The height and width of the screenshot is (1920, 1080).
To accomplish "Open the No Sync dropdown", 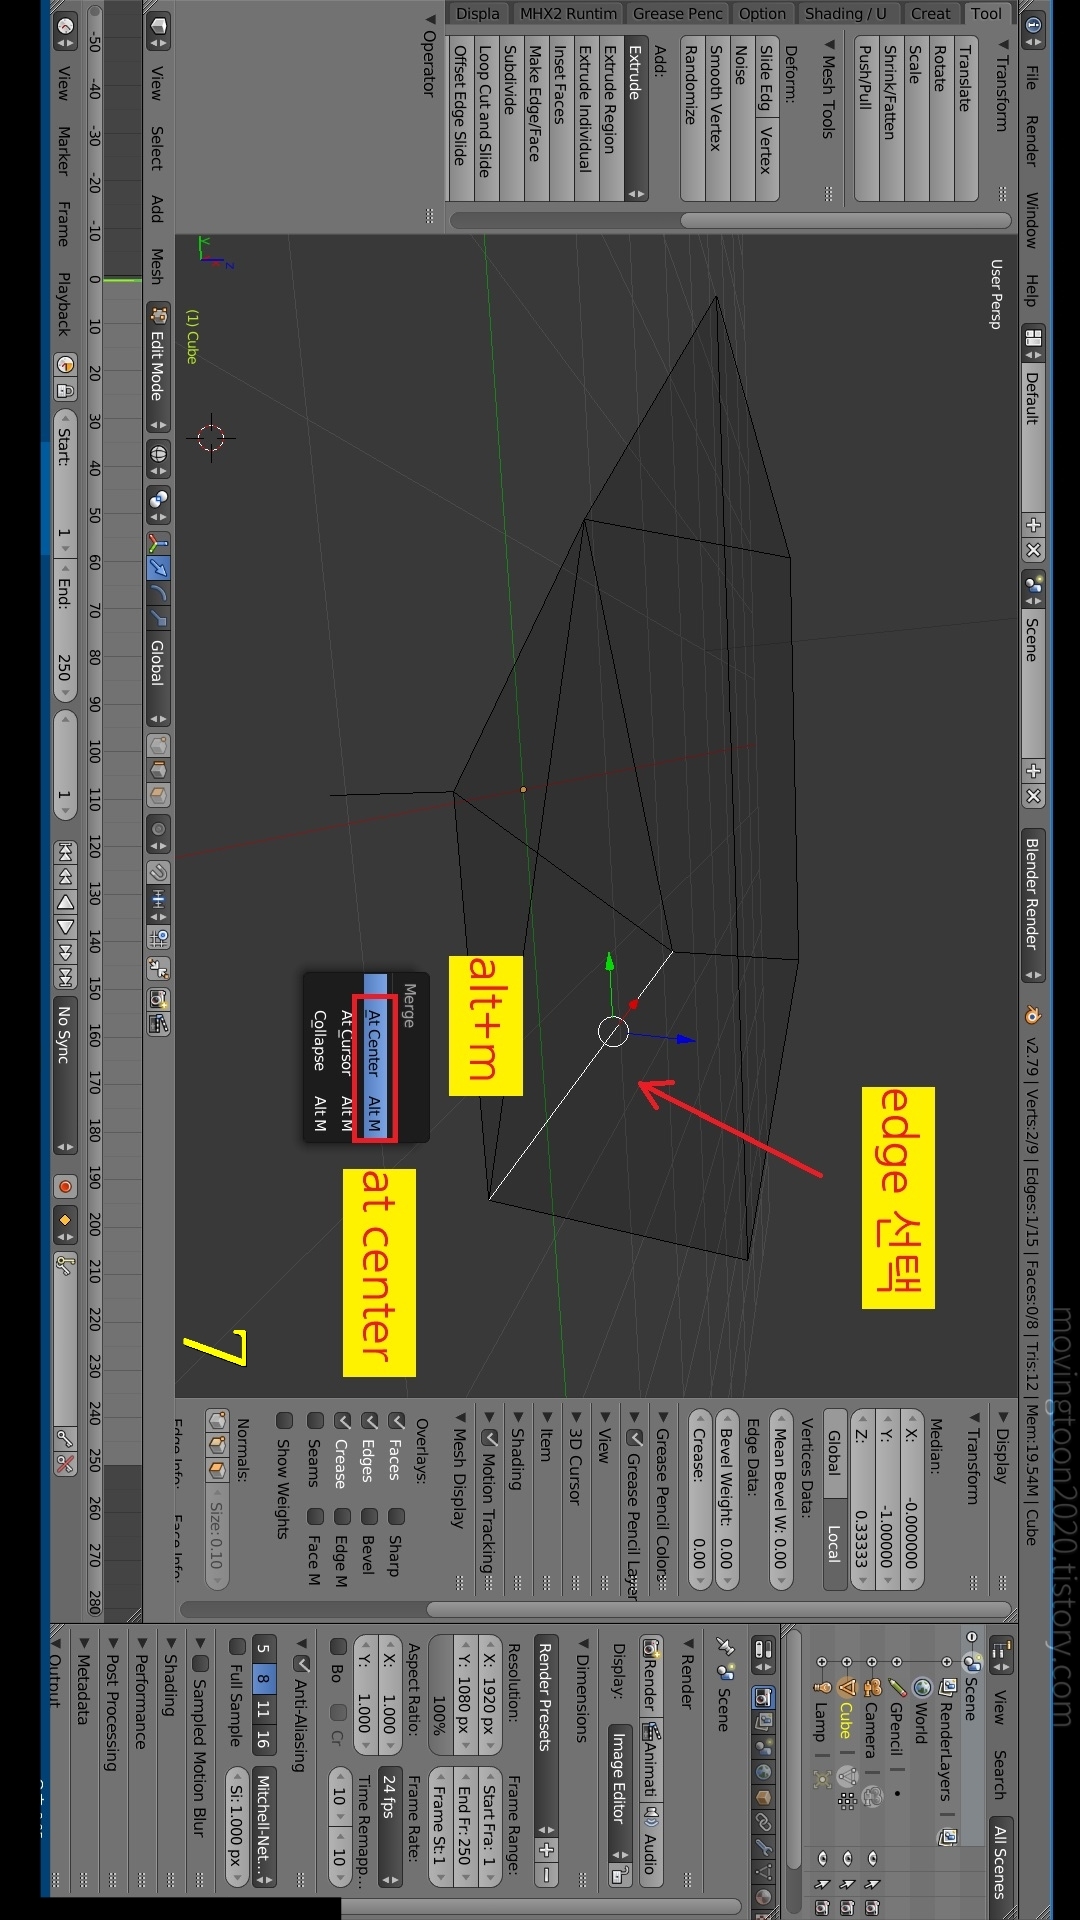I will pos(65,1075).
